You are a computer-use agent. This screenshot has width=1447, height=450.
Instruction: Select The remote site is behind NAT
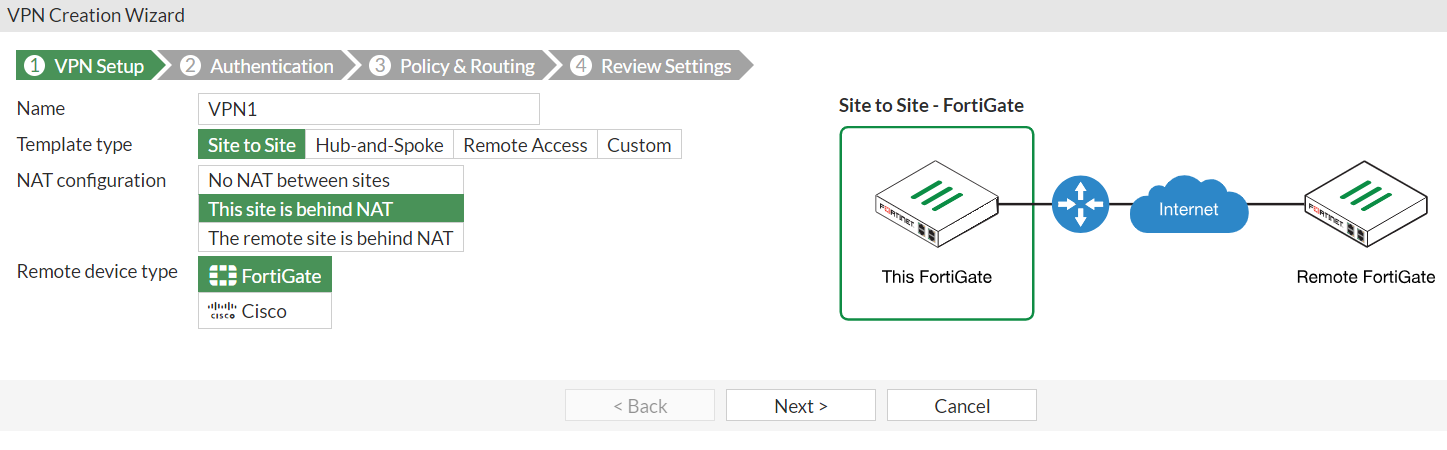pyautogui.click(x=331, y=238)
